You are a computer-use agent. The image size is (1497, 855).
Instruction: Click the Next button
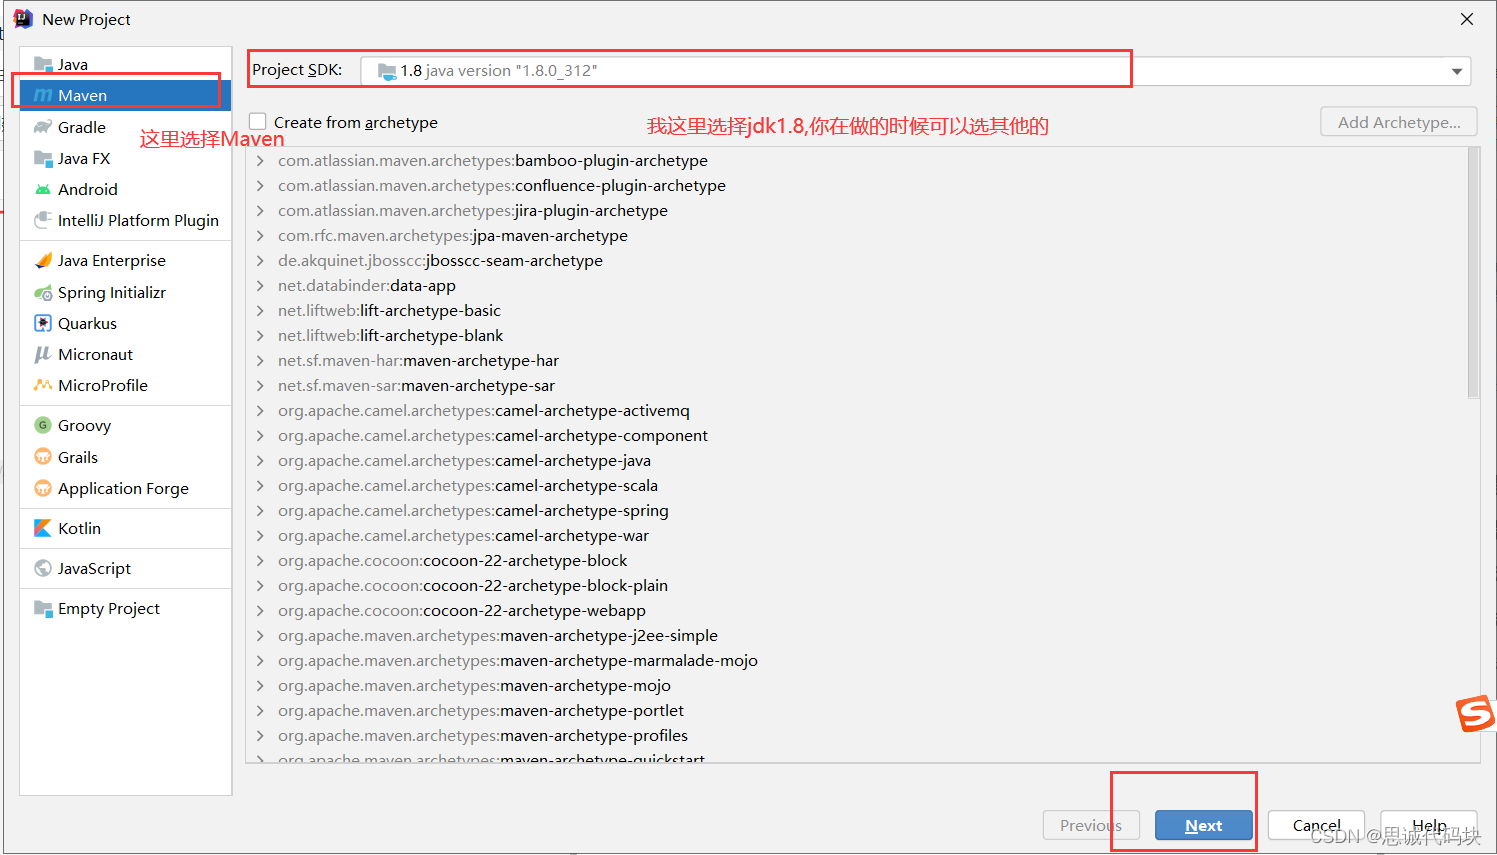[x=1204, y=825]
